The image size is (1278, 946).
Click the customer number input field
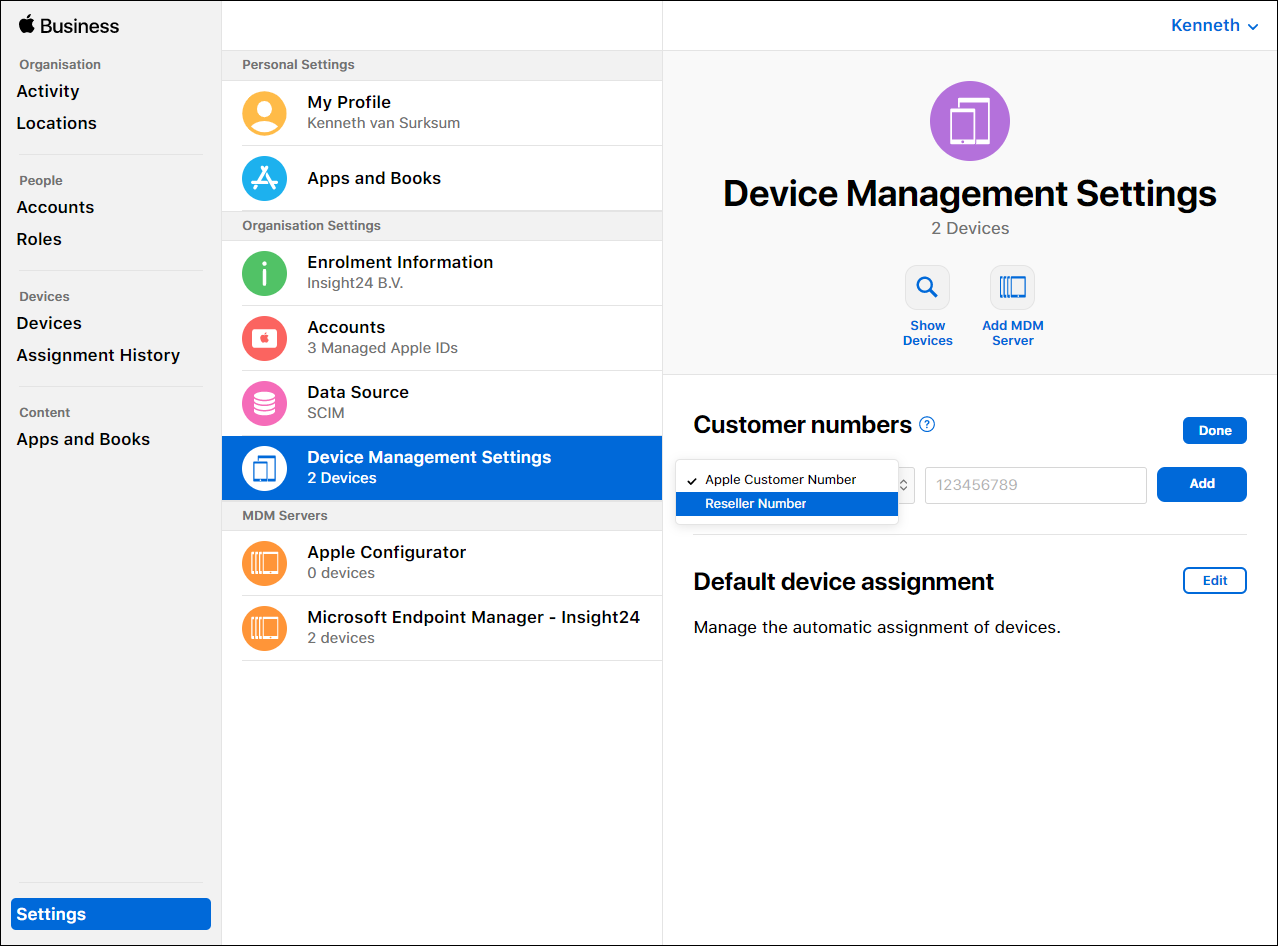(x=1036, y=485)
